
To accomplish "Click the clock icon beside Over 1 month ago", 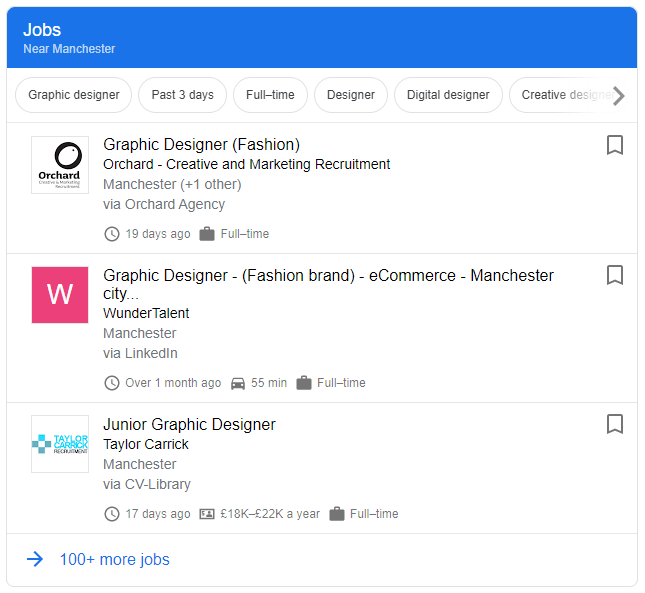I will 112,383.
